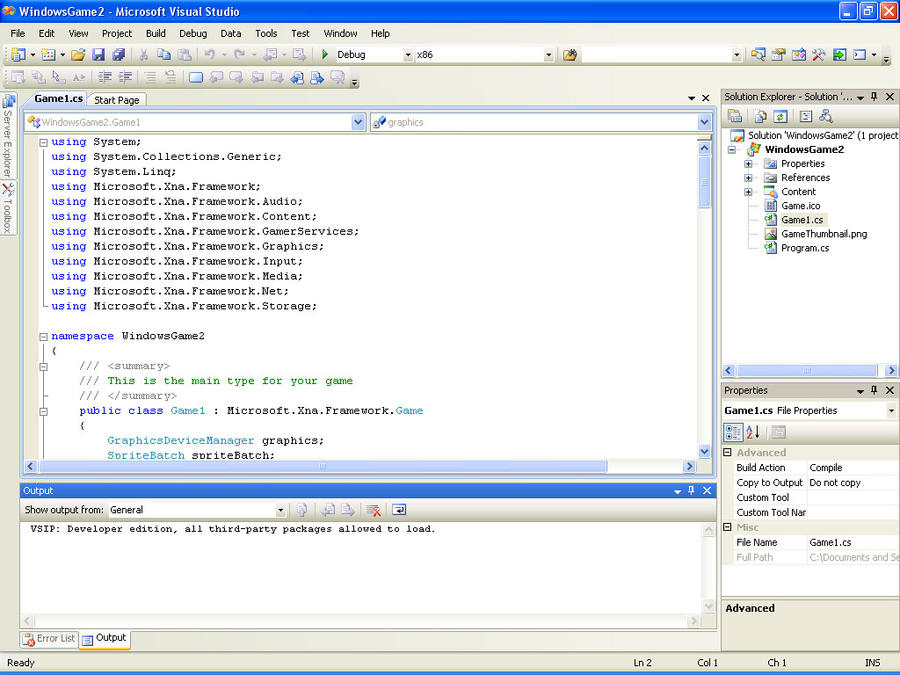Click the editor vertical scrollbar thumb
Image resolution: width=900 pixels, height=675 pixels.
(x=704, y=181)
